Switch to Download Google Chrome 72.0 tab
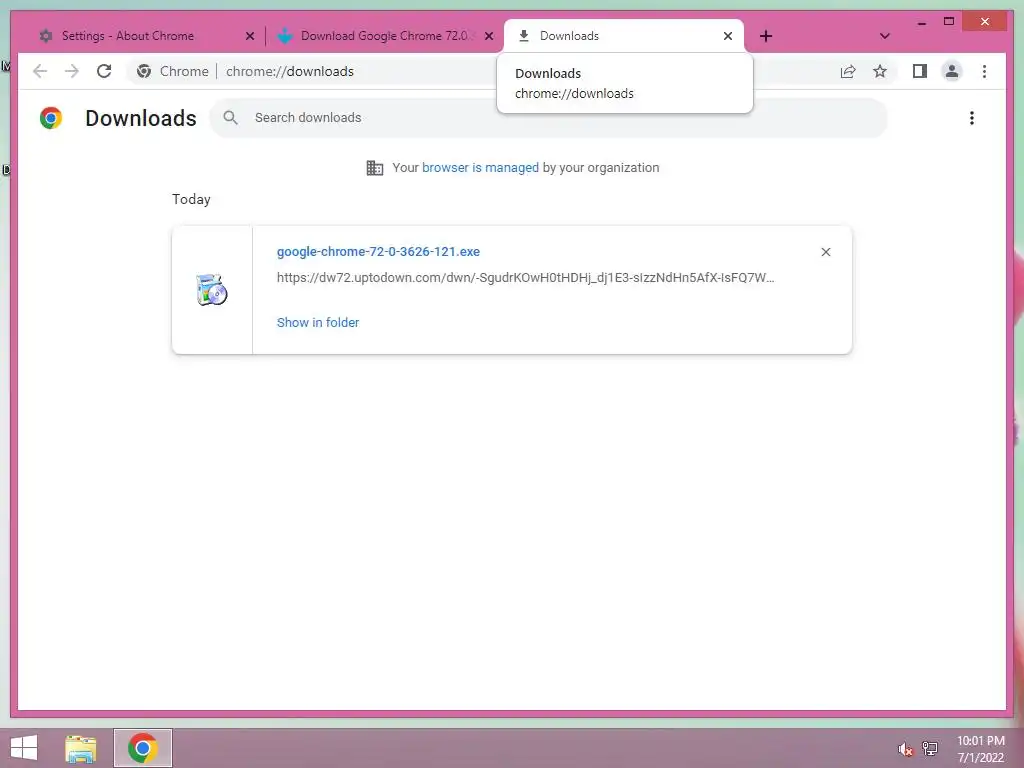 click(385, 36)
